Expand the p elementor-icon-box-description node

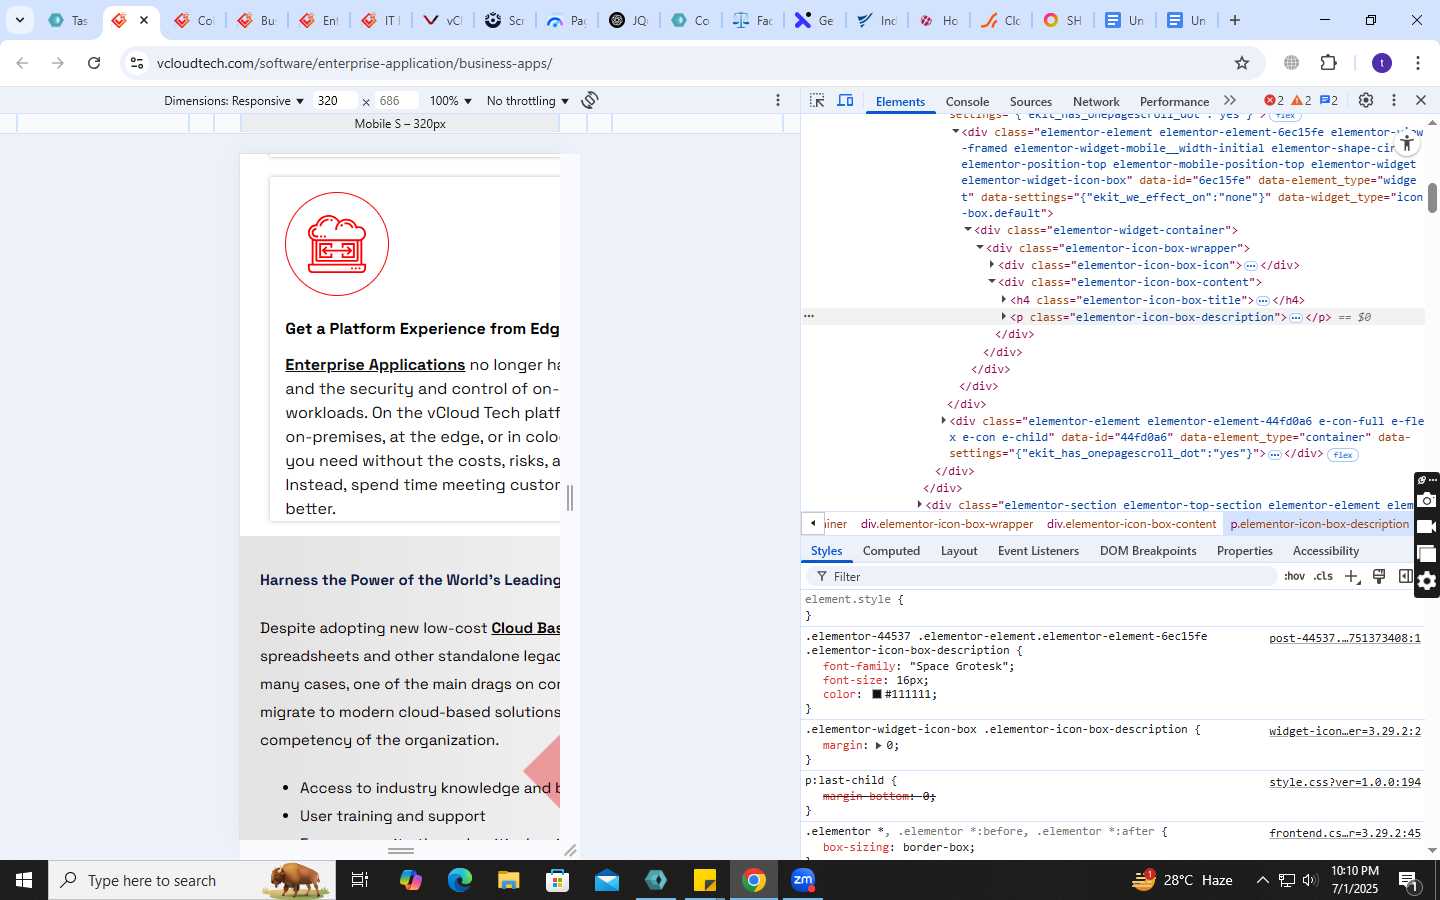coord(1003,317)
